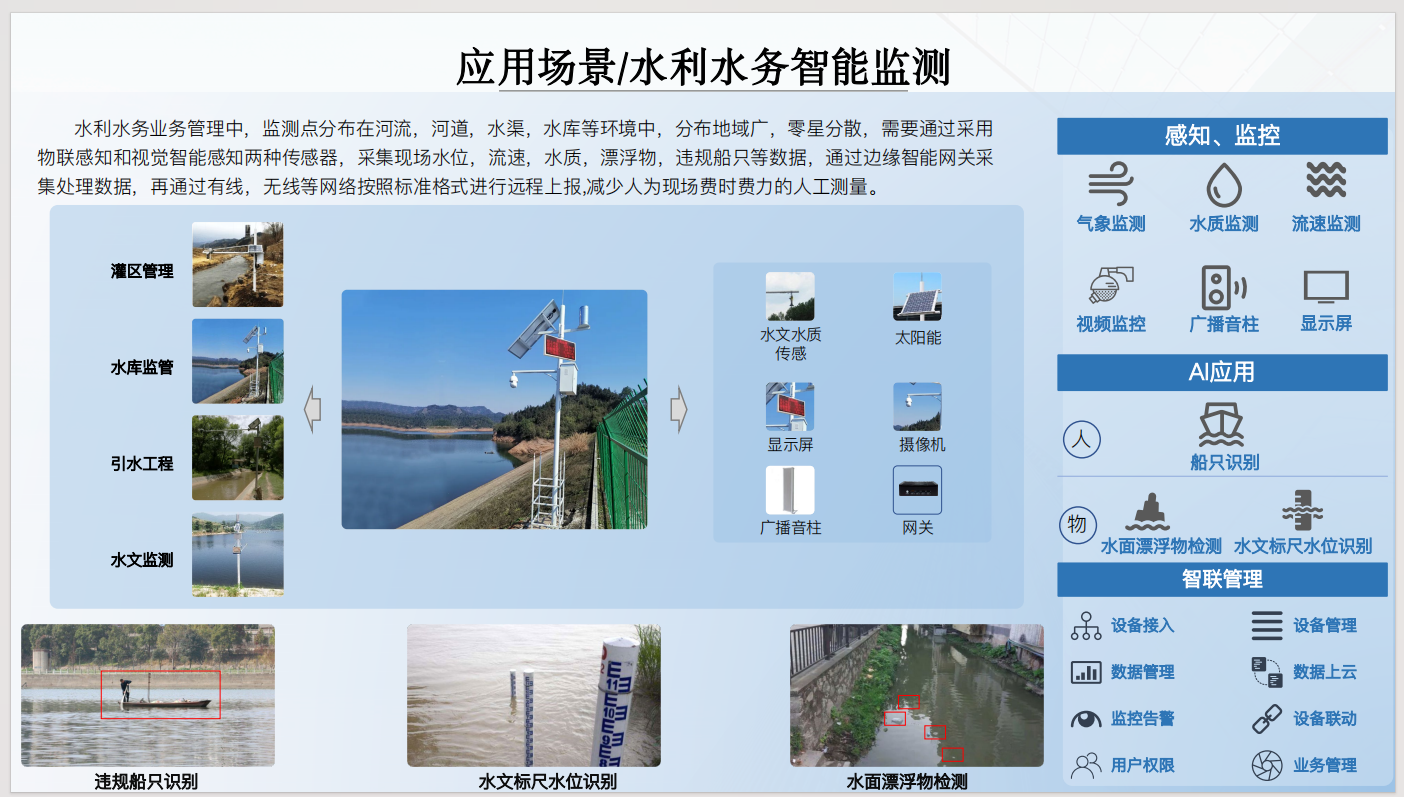This screenshot has width=1404, height=797.
Task: Click the 智联管理 section header
Action: 1222,579
